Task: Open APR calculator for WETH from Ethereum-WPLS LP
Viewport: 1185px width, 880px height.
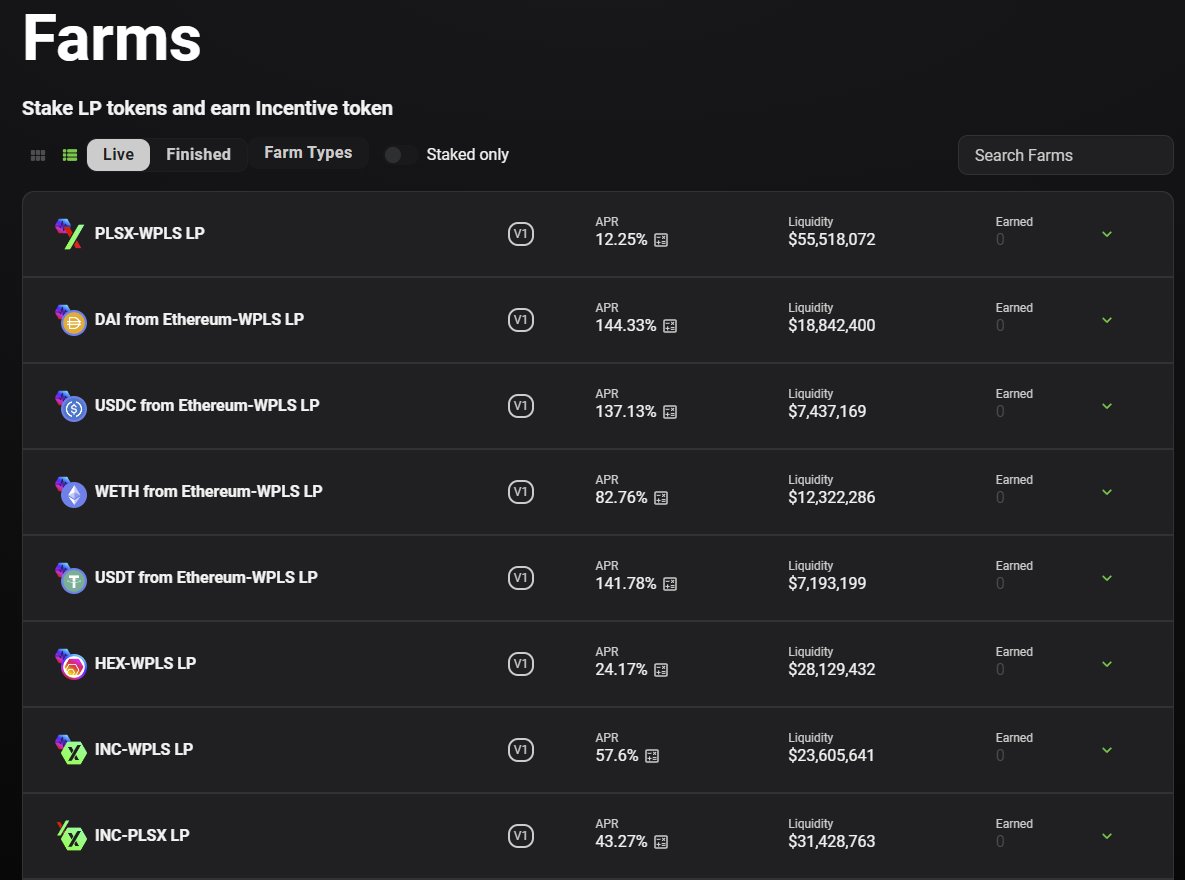Action: [661, 498]
